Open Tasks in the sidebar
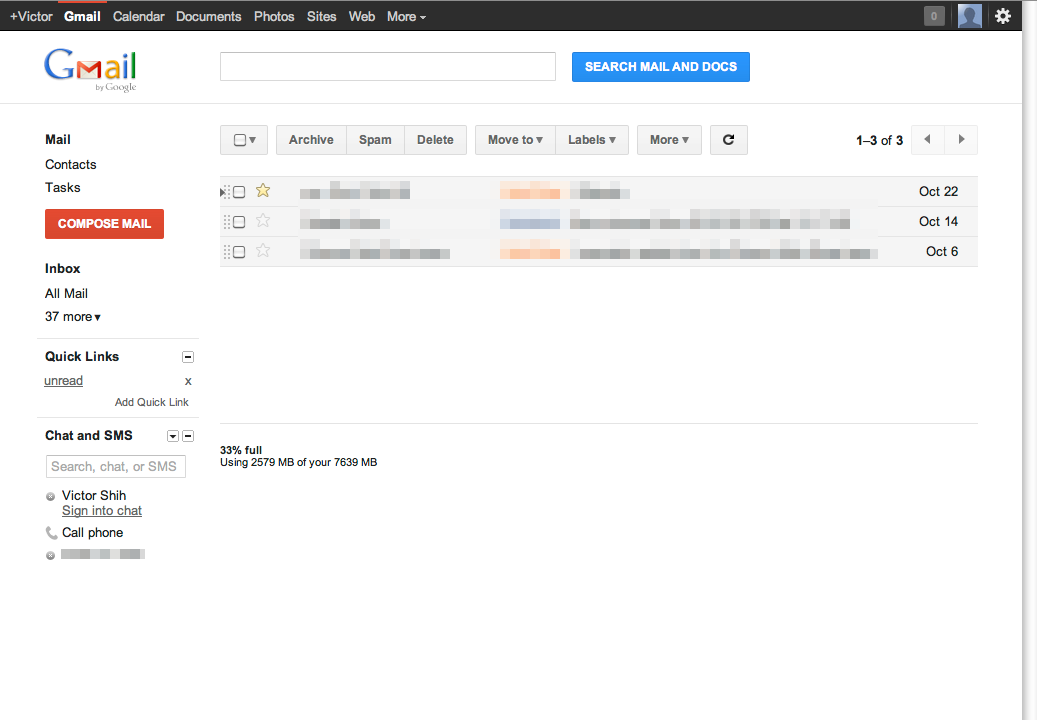Viewport: 1037px width, 720px height. 63,187
